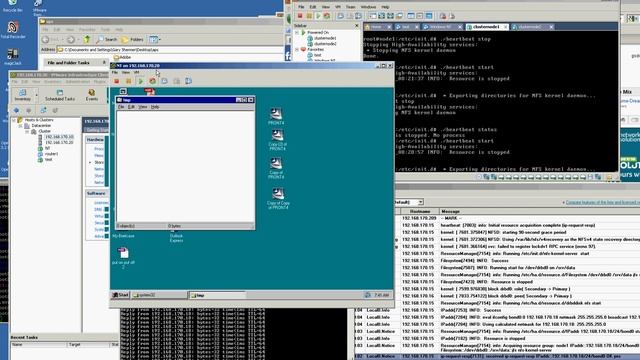This screenshot has height=360, width=640.
Task: Open View menu of NT console window
Action: coord(125,72)
